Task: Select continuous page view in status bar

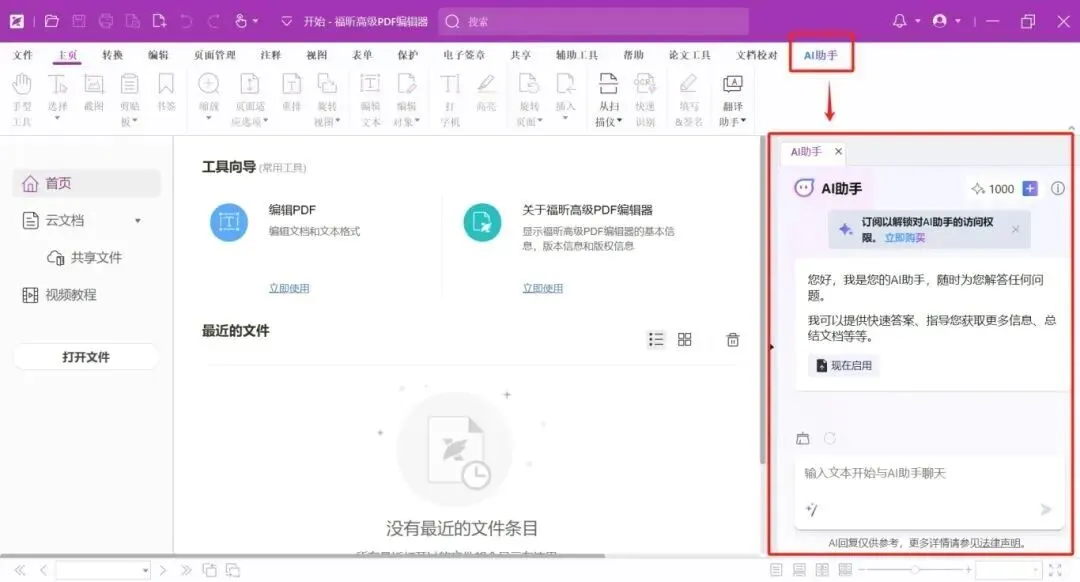Action: (799, 570)
